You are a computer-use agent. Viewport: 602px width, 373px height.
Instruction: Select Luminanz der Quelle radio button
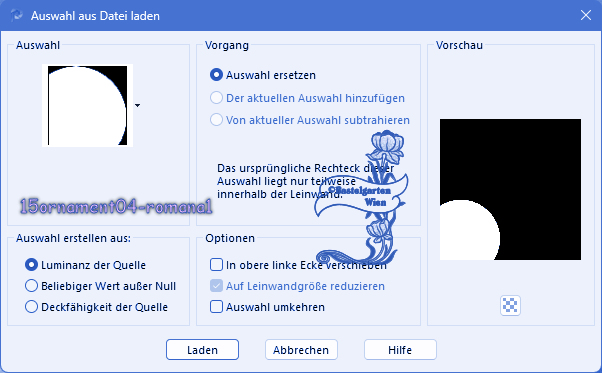pyautogui.click(x=31, y=265)
